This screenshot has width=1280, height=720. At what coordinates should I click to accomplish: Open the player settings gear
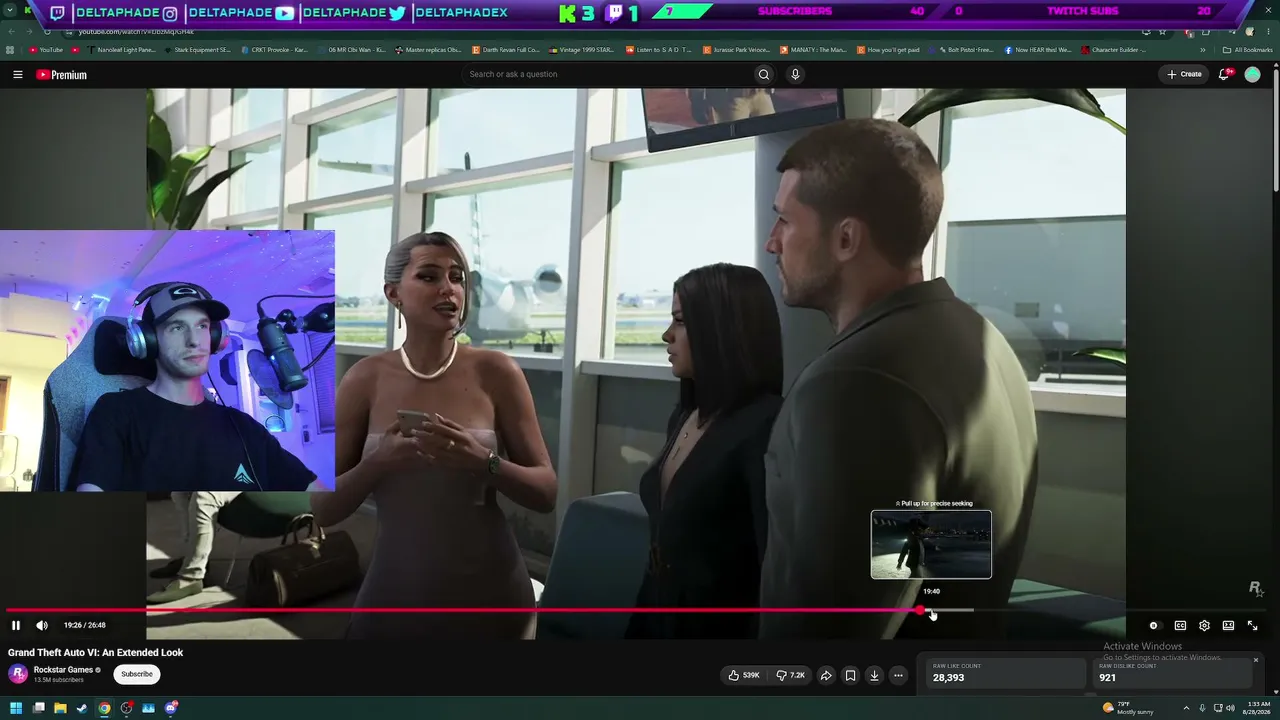(x=1204, y=625)
